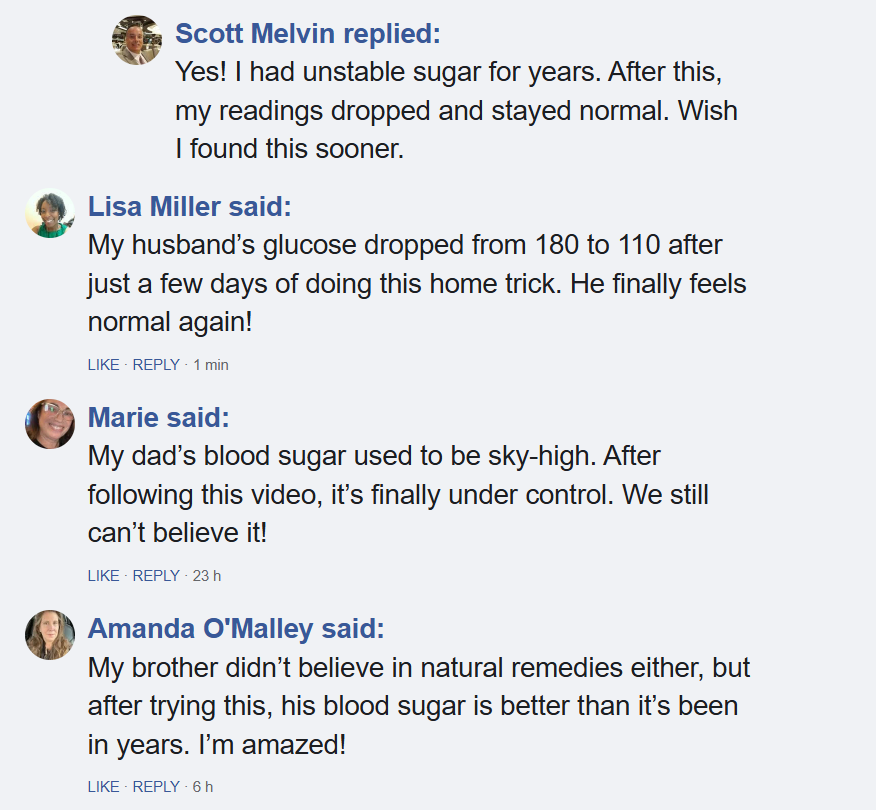Click Lisa Miller's comment text about glucose
The width and height of the screenshot is (876, 810).
[x=417, y=284]
